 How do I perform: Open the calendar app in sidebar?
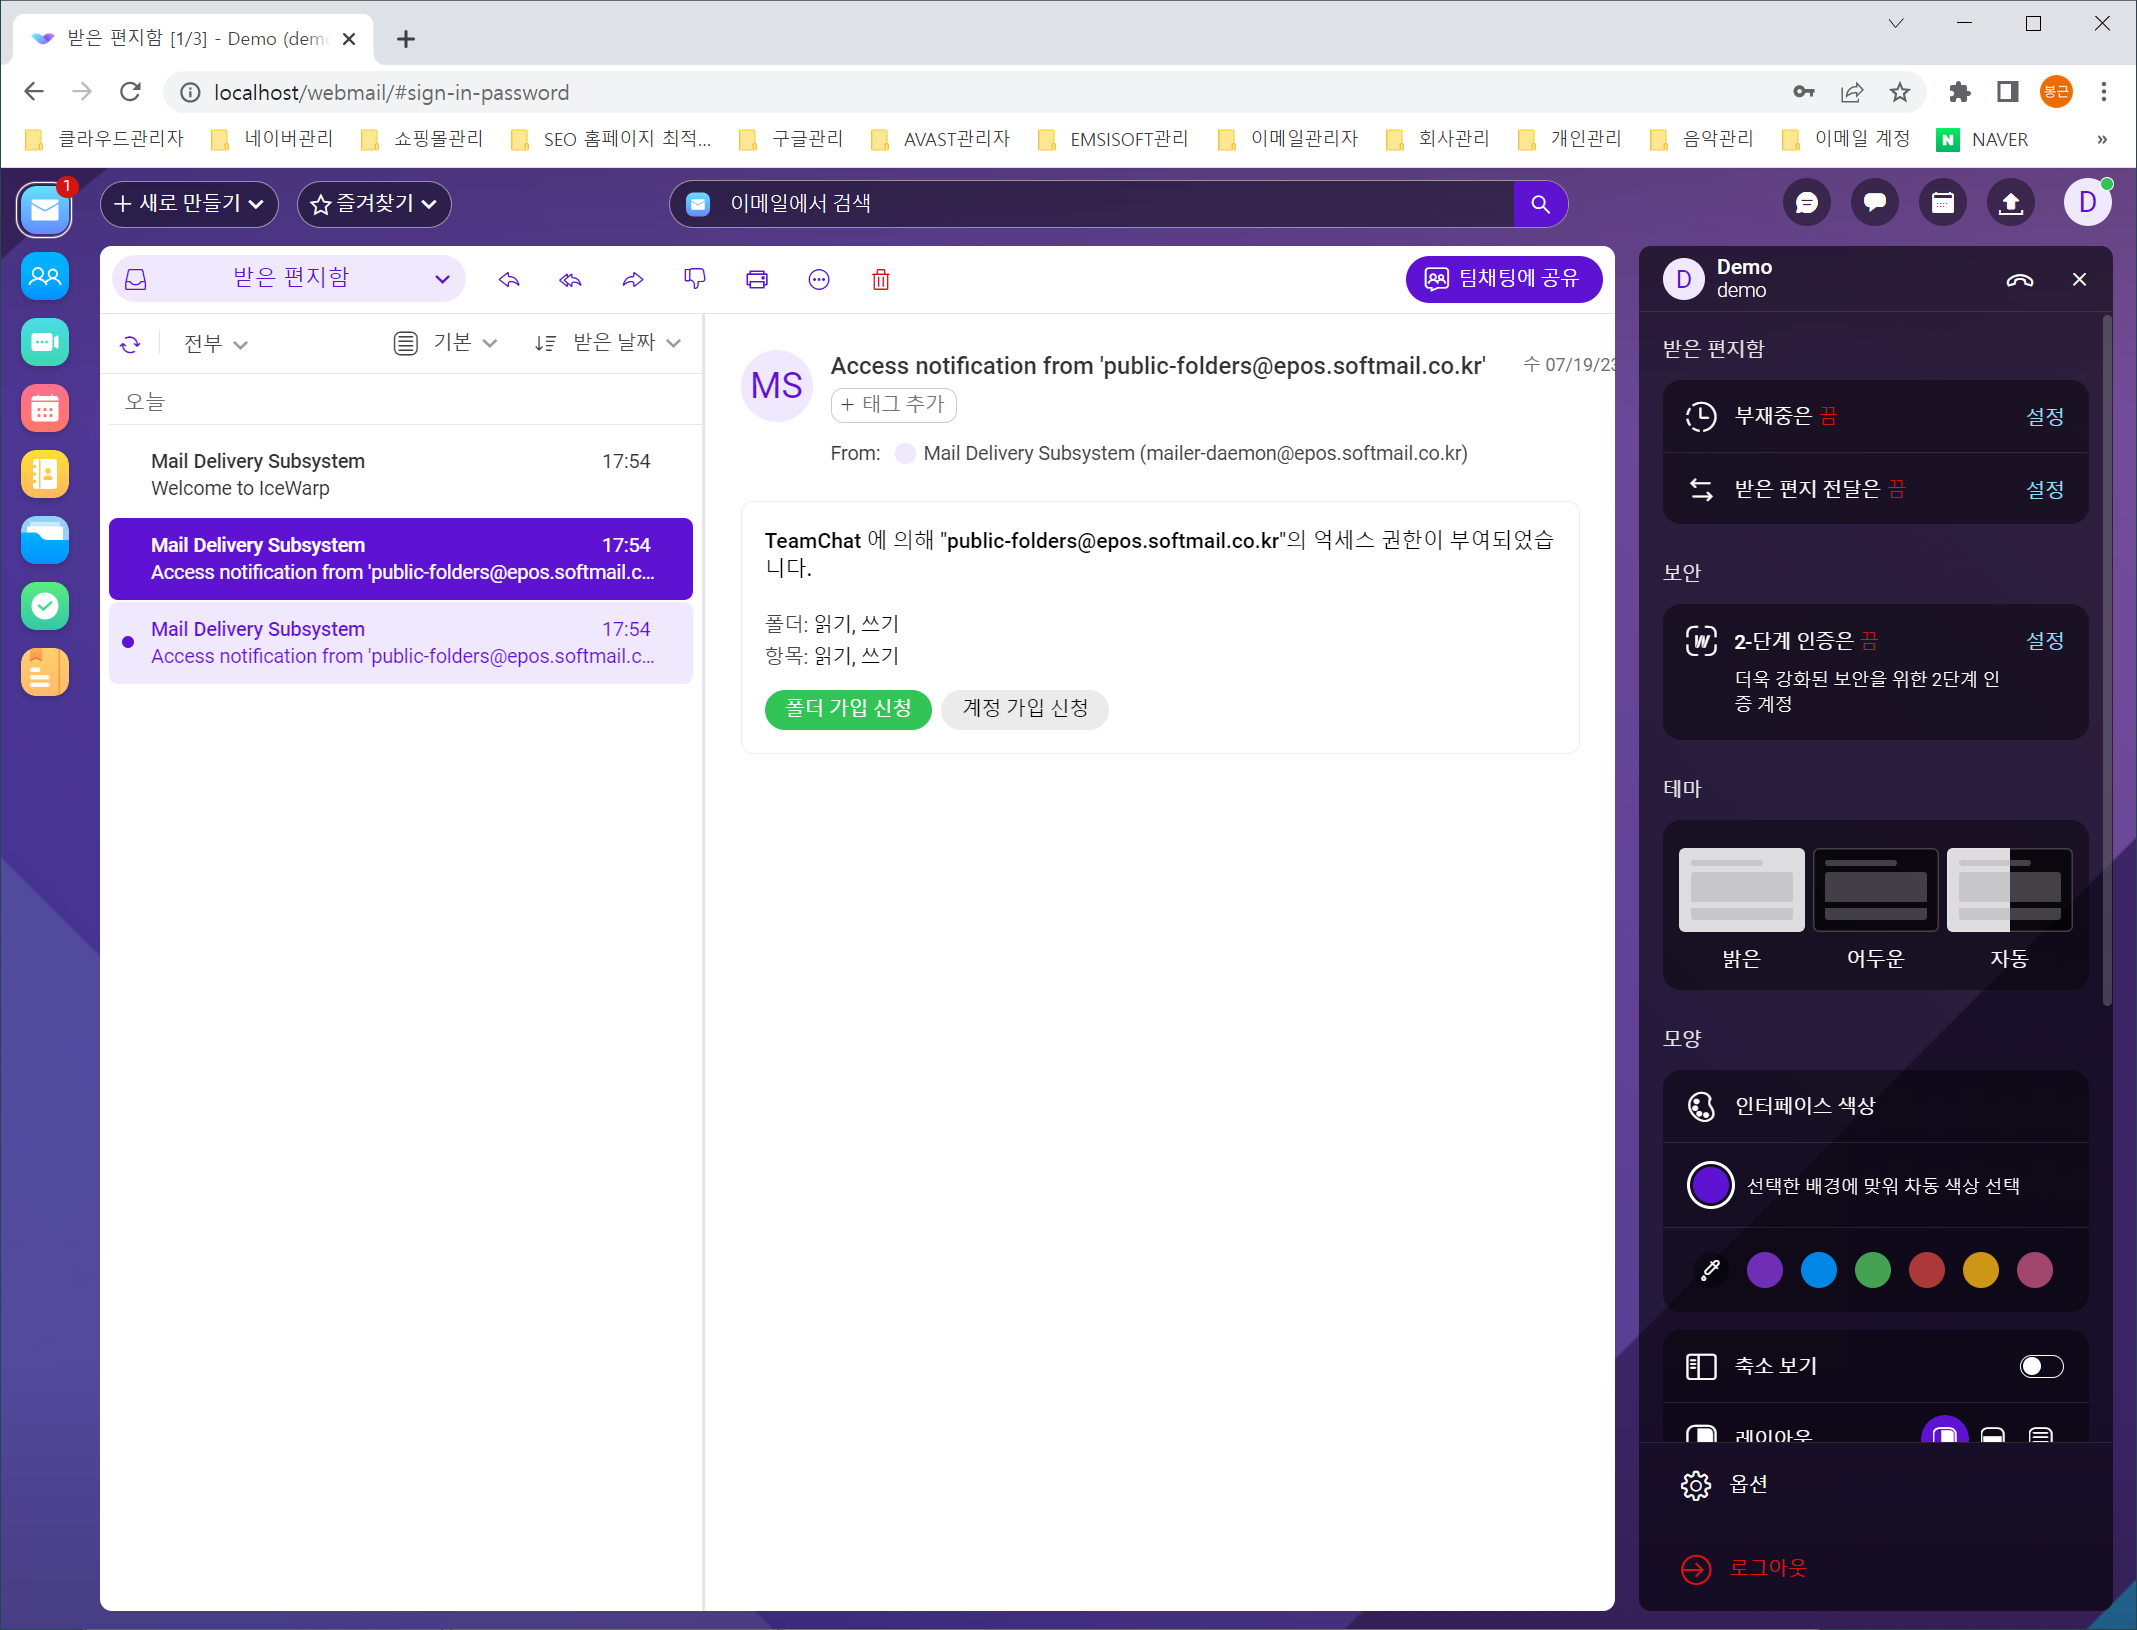(x=45, y=408)
